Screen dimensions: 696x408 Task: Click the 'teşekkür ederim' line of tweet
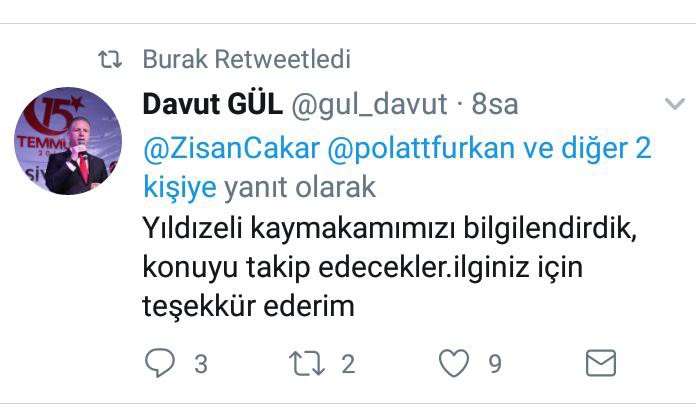pos(249,306)
